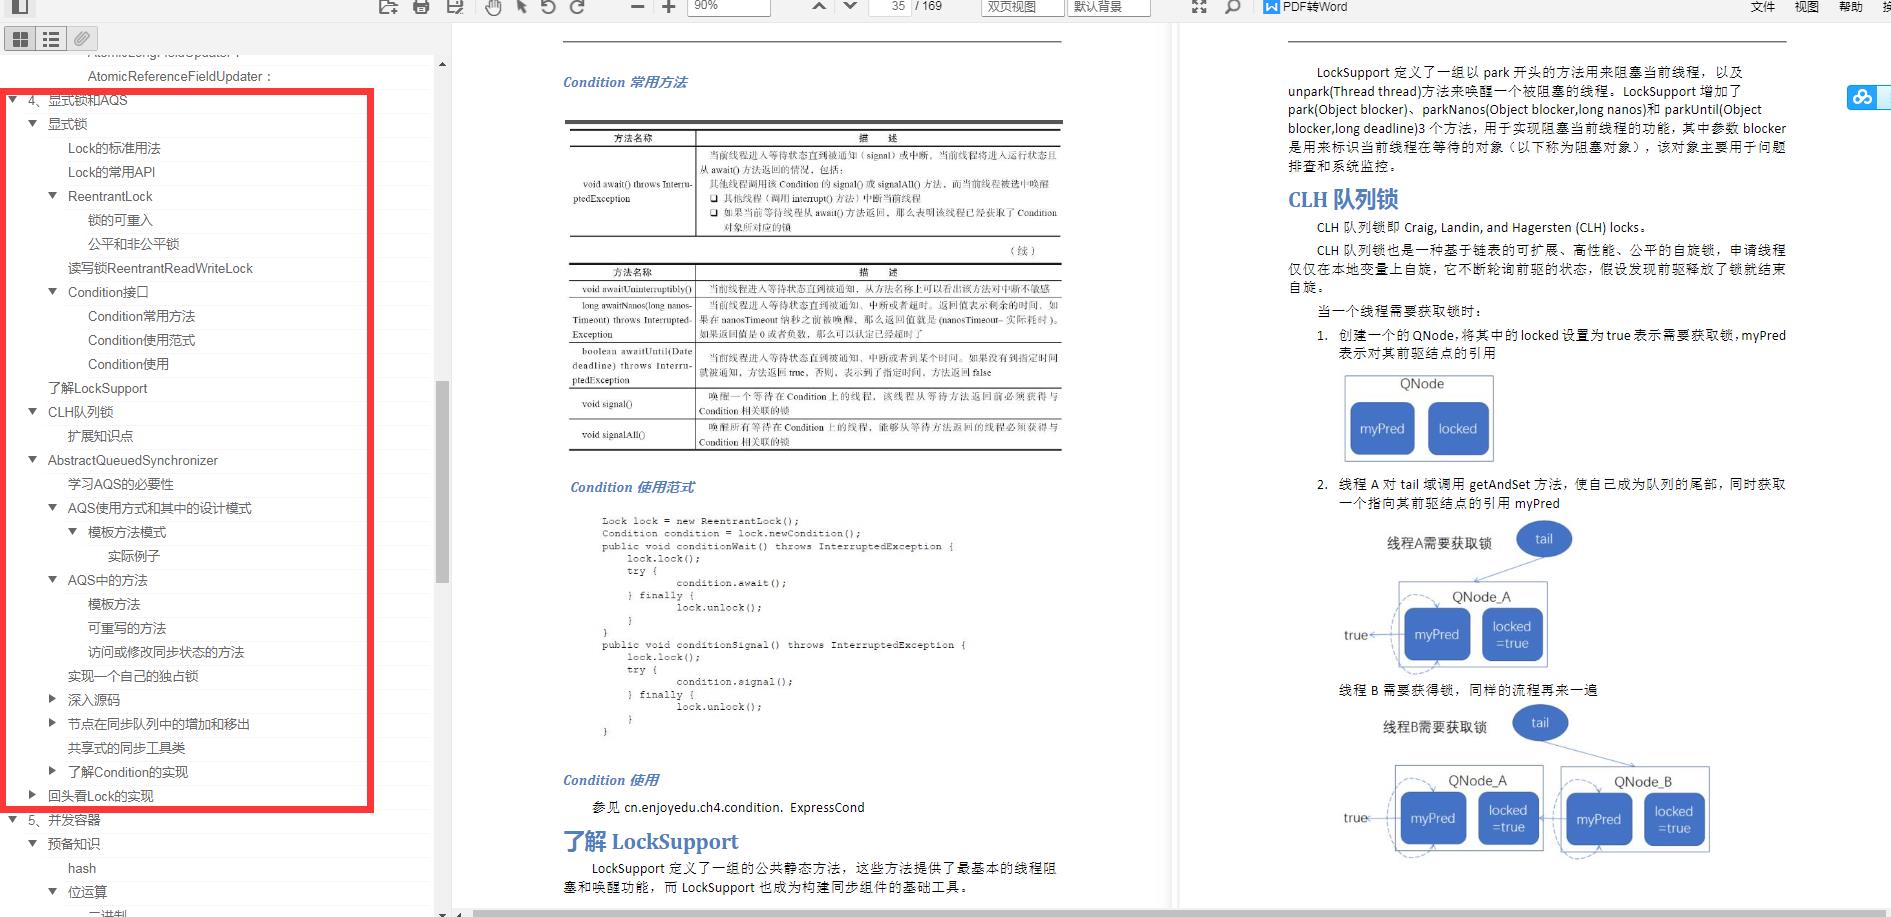This screenshot has width=1891, height=917.
Task: Open 学习AQS的必要性 outline entry
Action: (x=121, y=484)
